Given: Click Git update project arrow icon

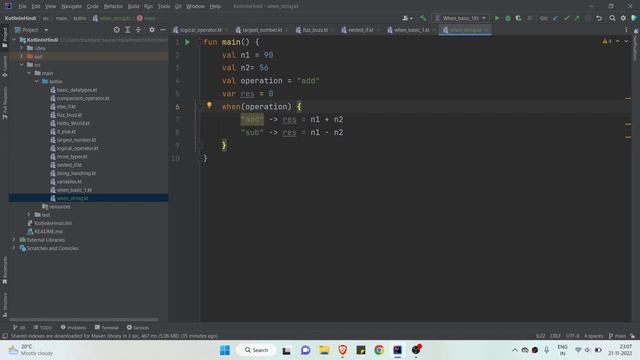Looking at the screenshot, I should pos(555,18).
